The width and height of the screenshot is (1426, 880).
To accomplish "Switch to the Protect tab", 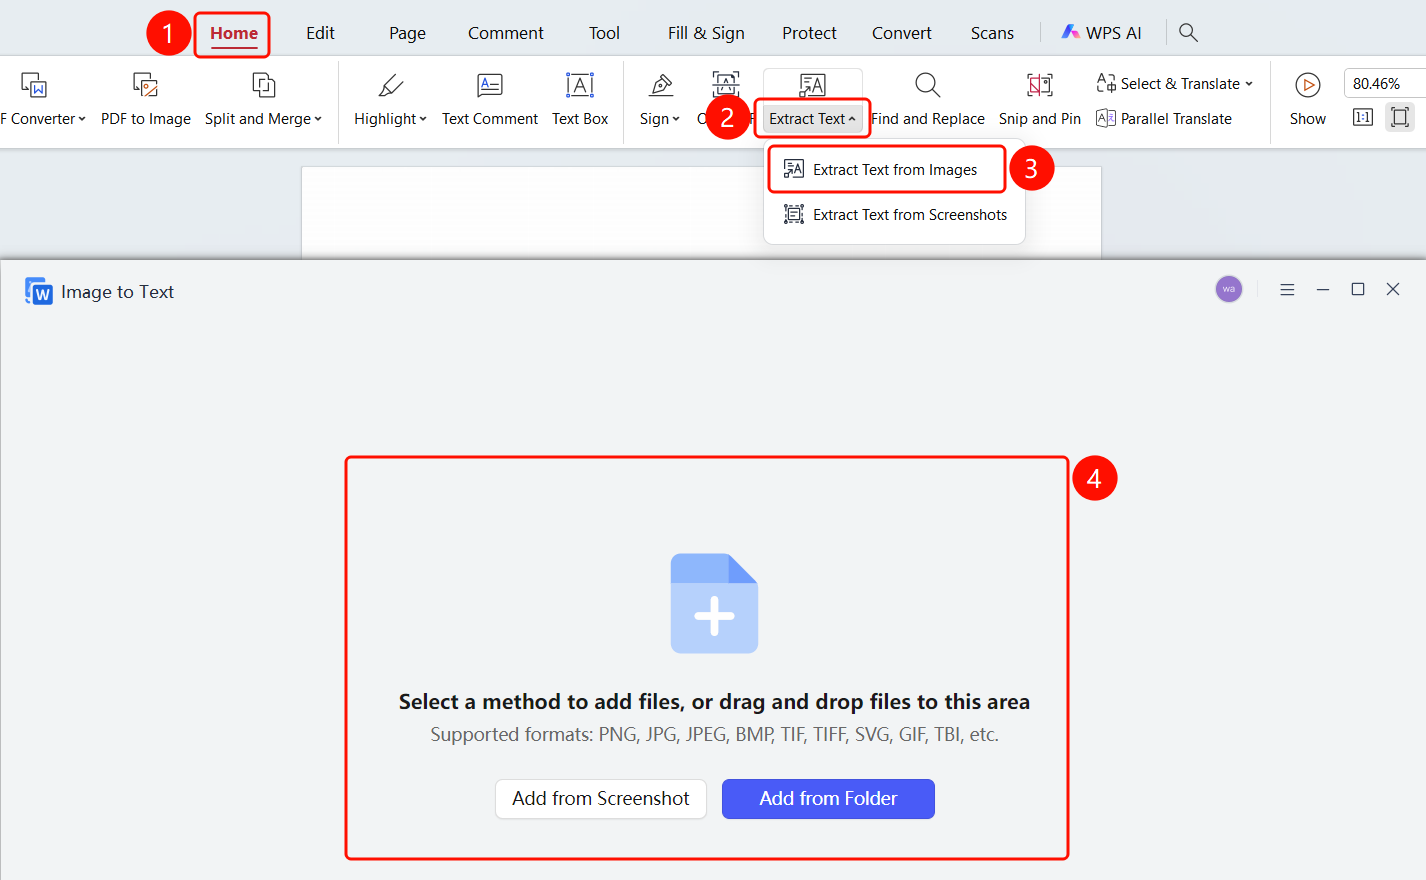I will (809, 33).
